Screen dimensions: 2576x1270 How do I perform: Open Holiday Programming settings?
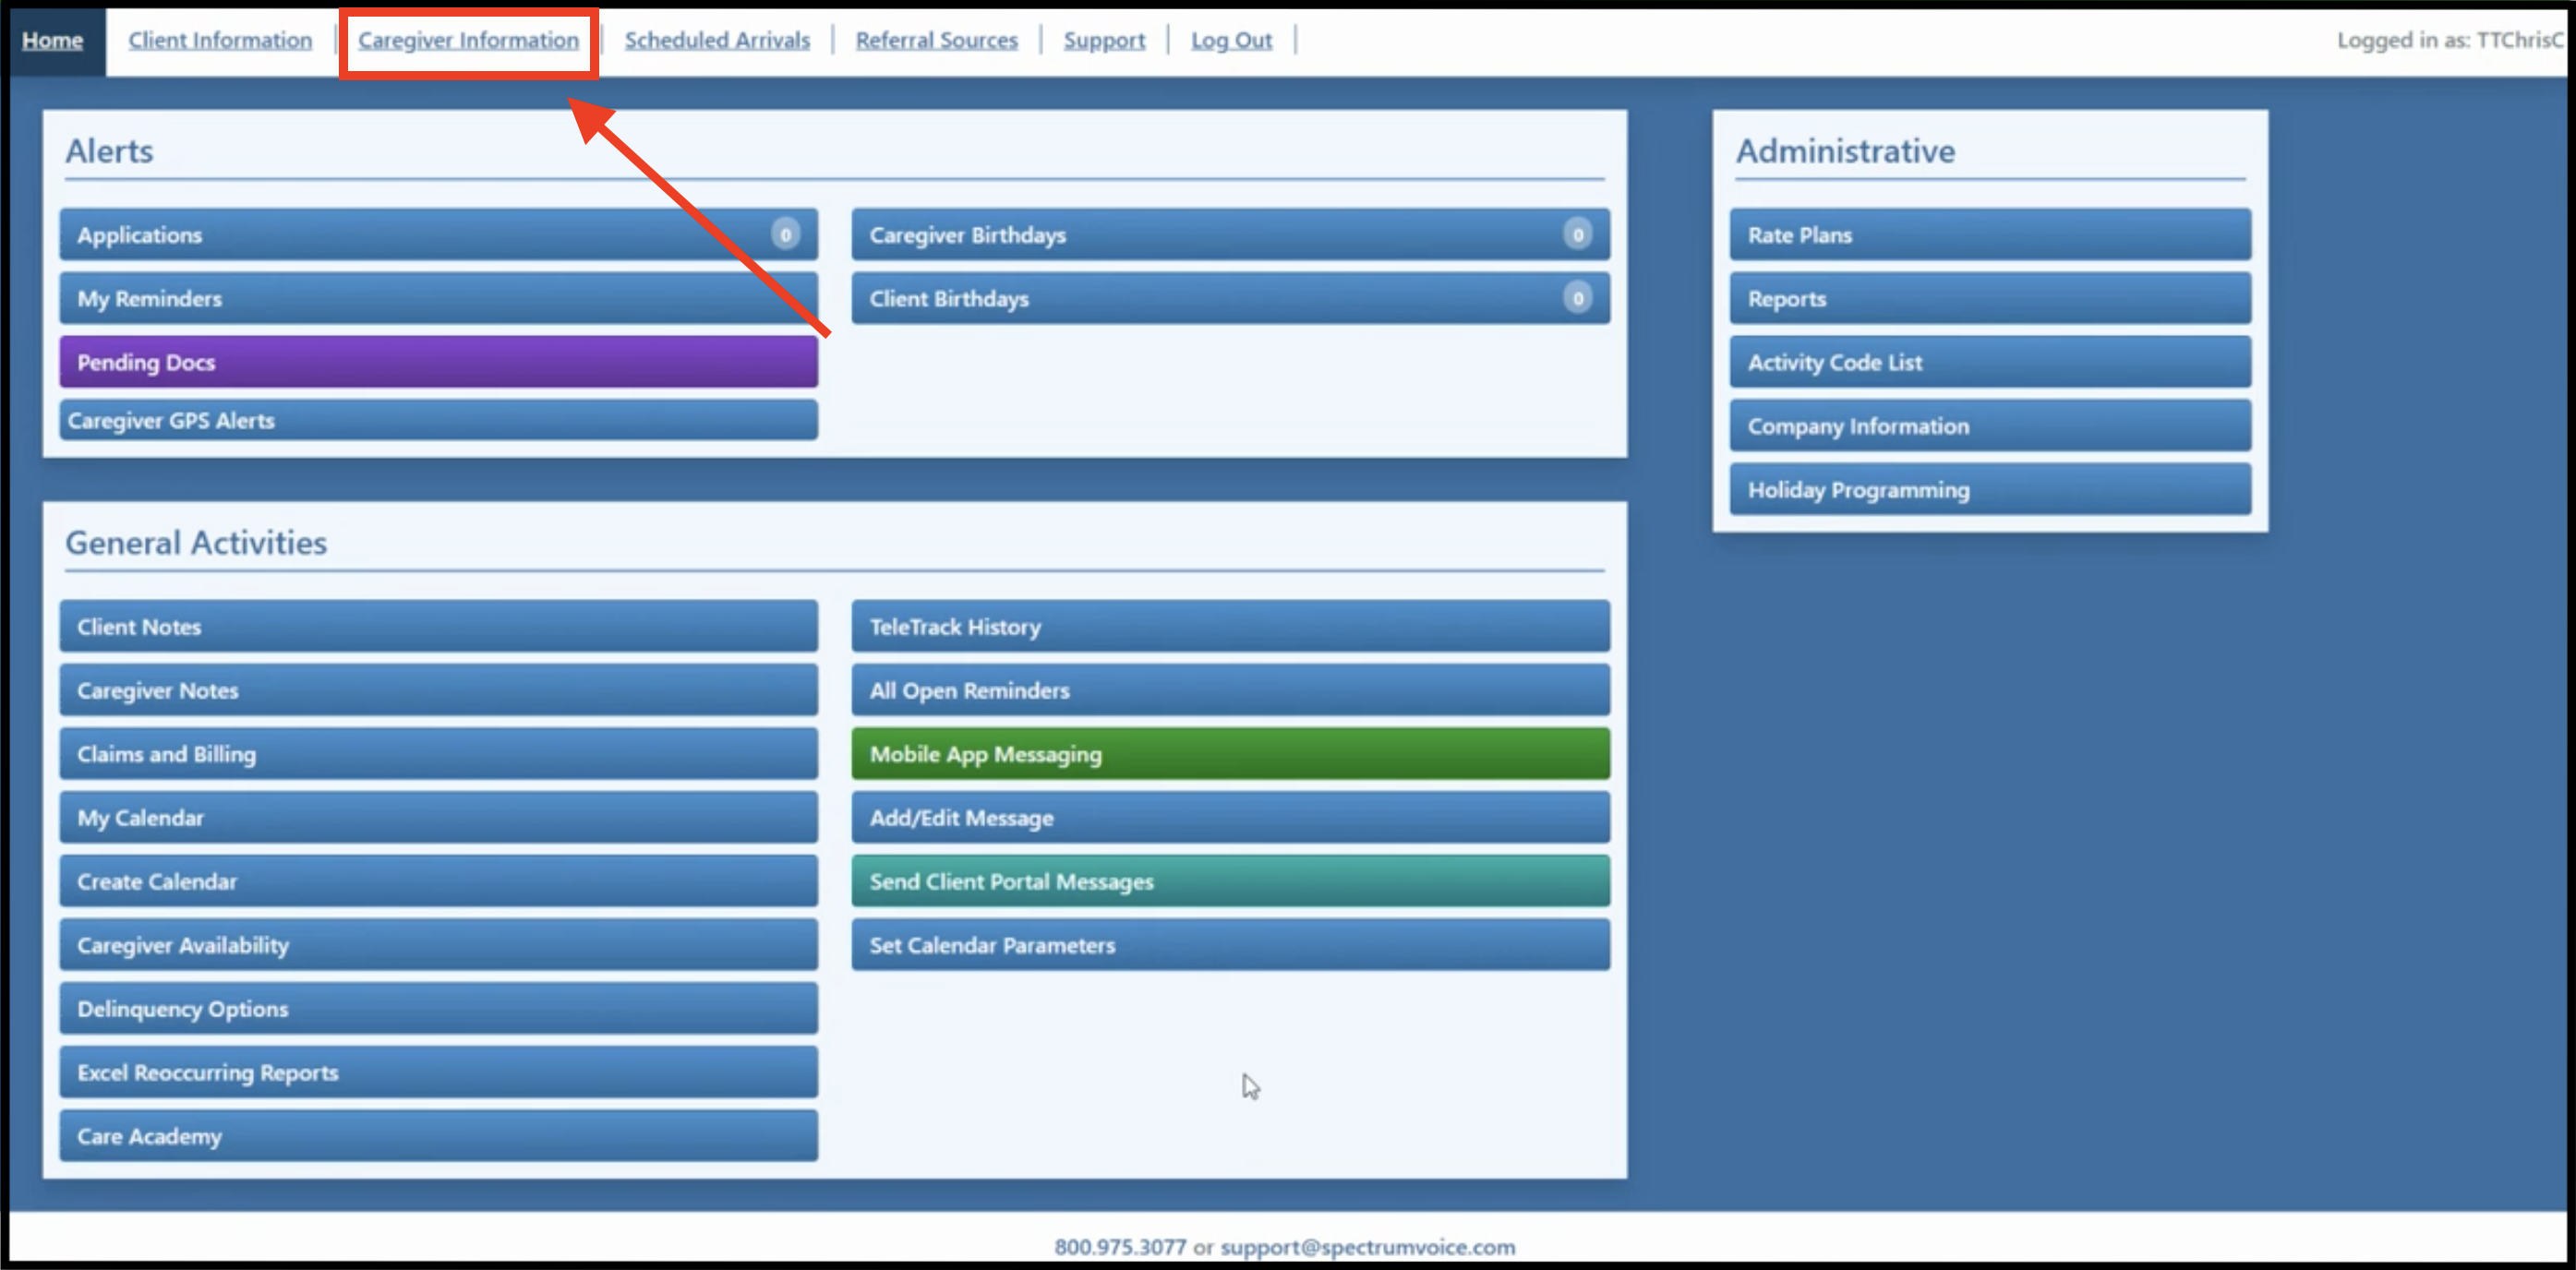pyautogui.click(x=1990, y=490)
